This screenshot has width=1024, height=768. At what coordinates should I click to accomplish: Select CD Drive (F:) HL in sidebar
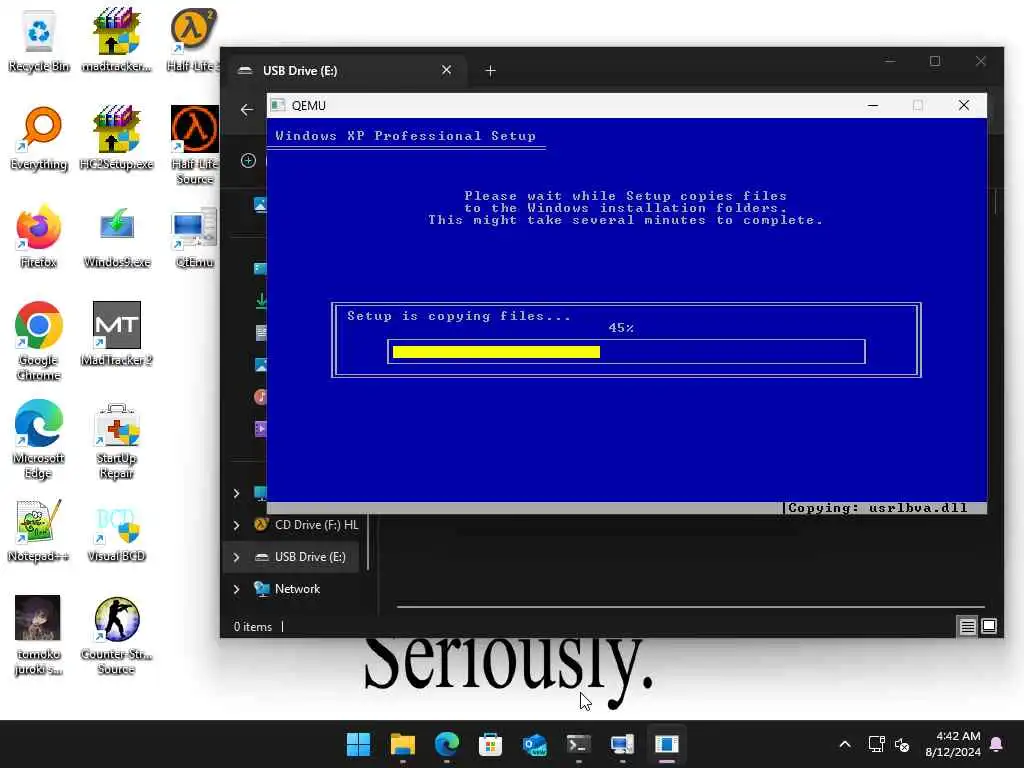307,525
